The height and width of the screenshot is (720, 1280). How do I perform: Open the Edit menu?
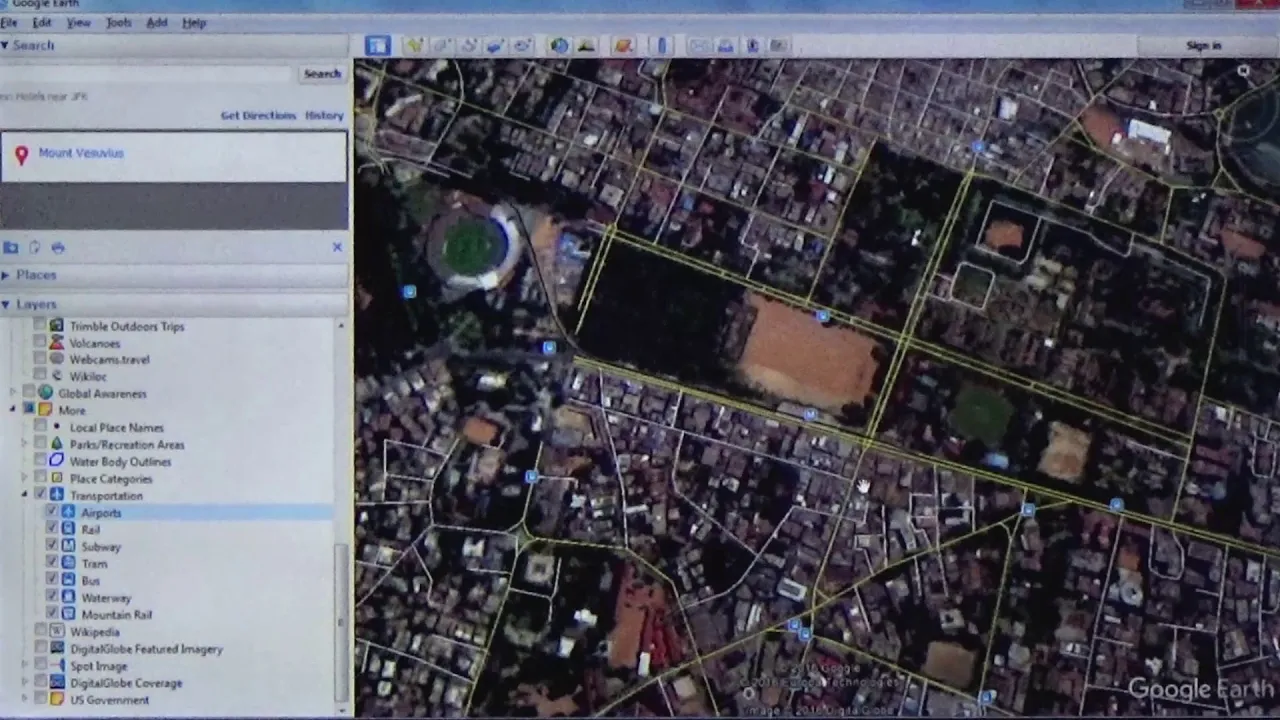click(42, 22)
